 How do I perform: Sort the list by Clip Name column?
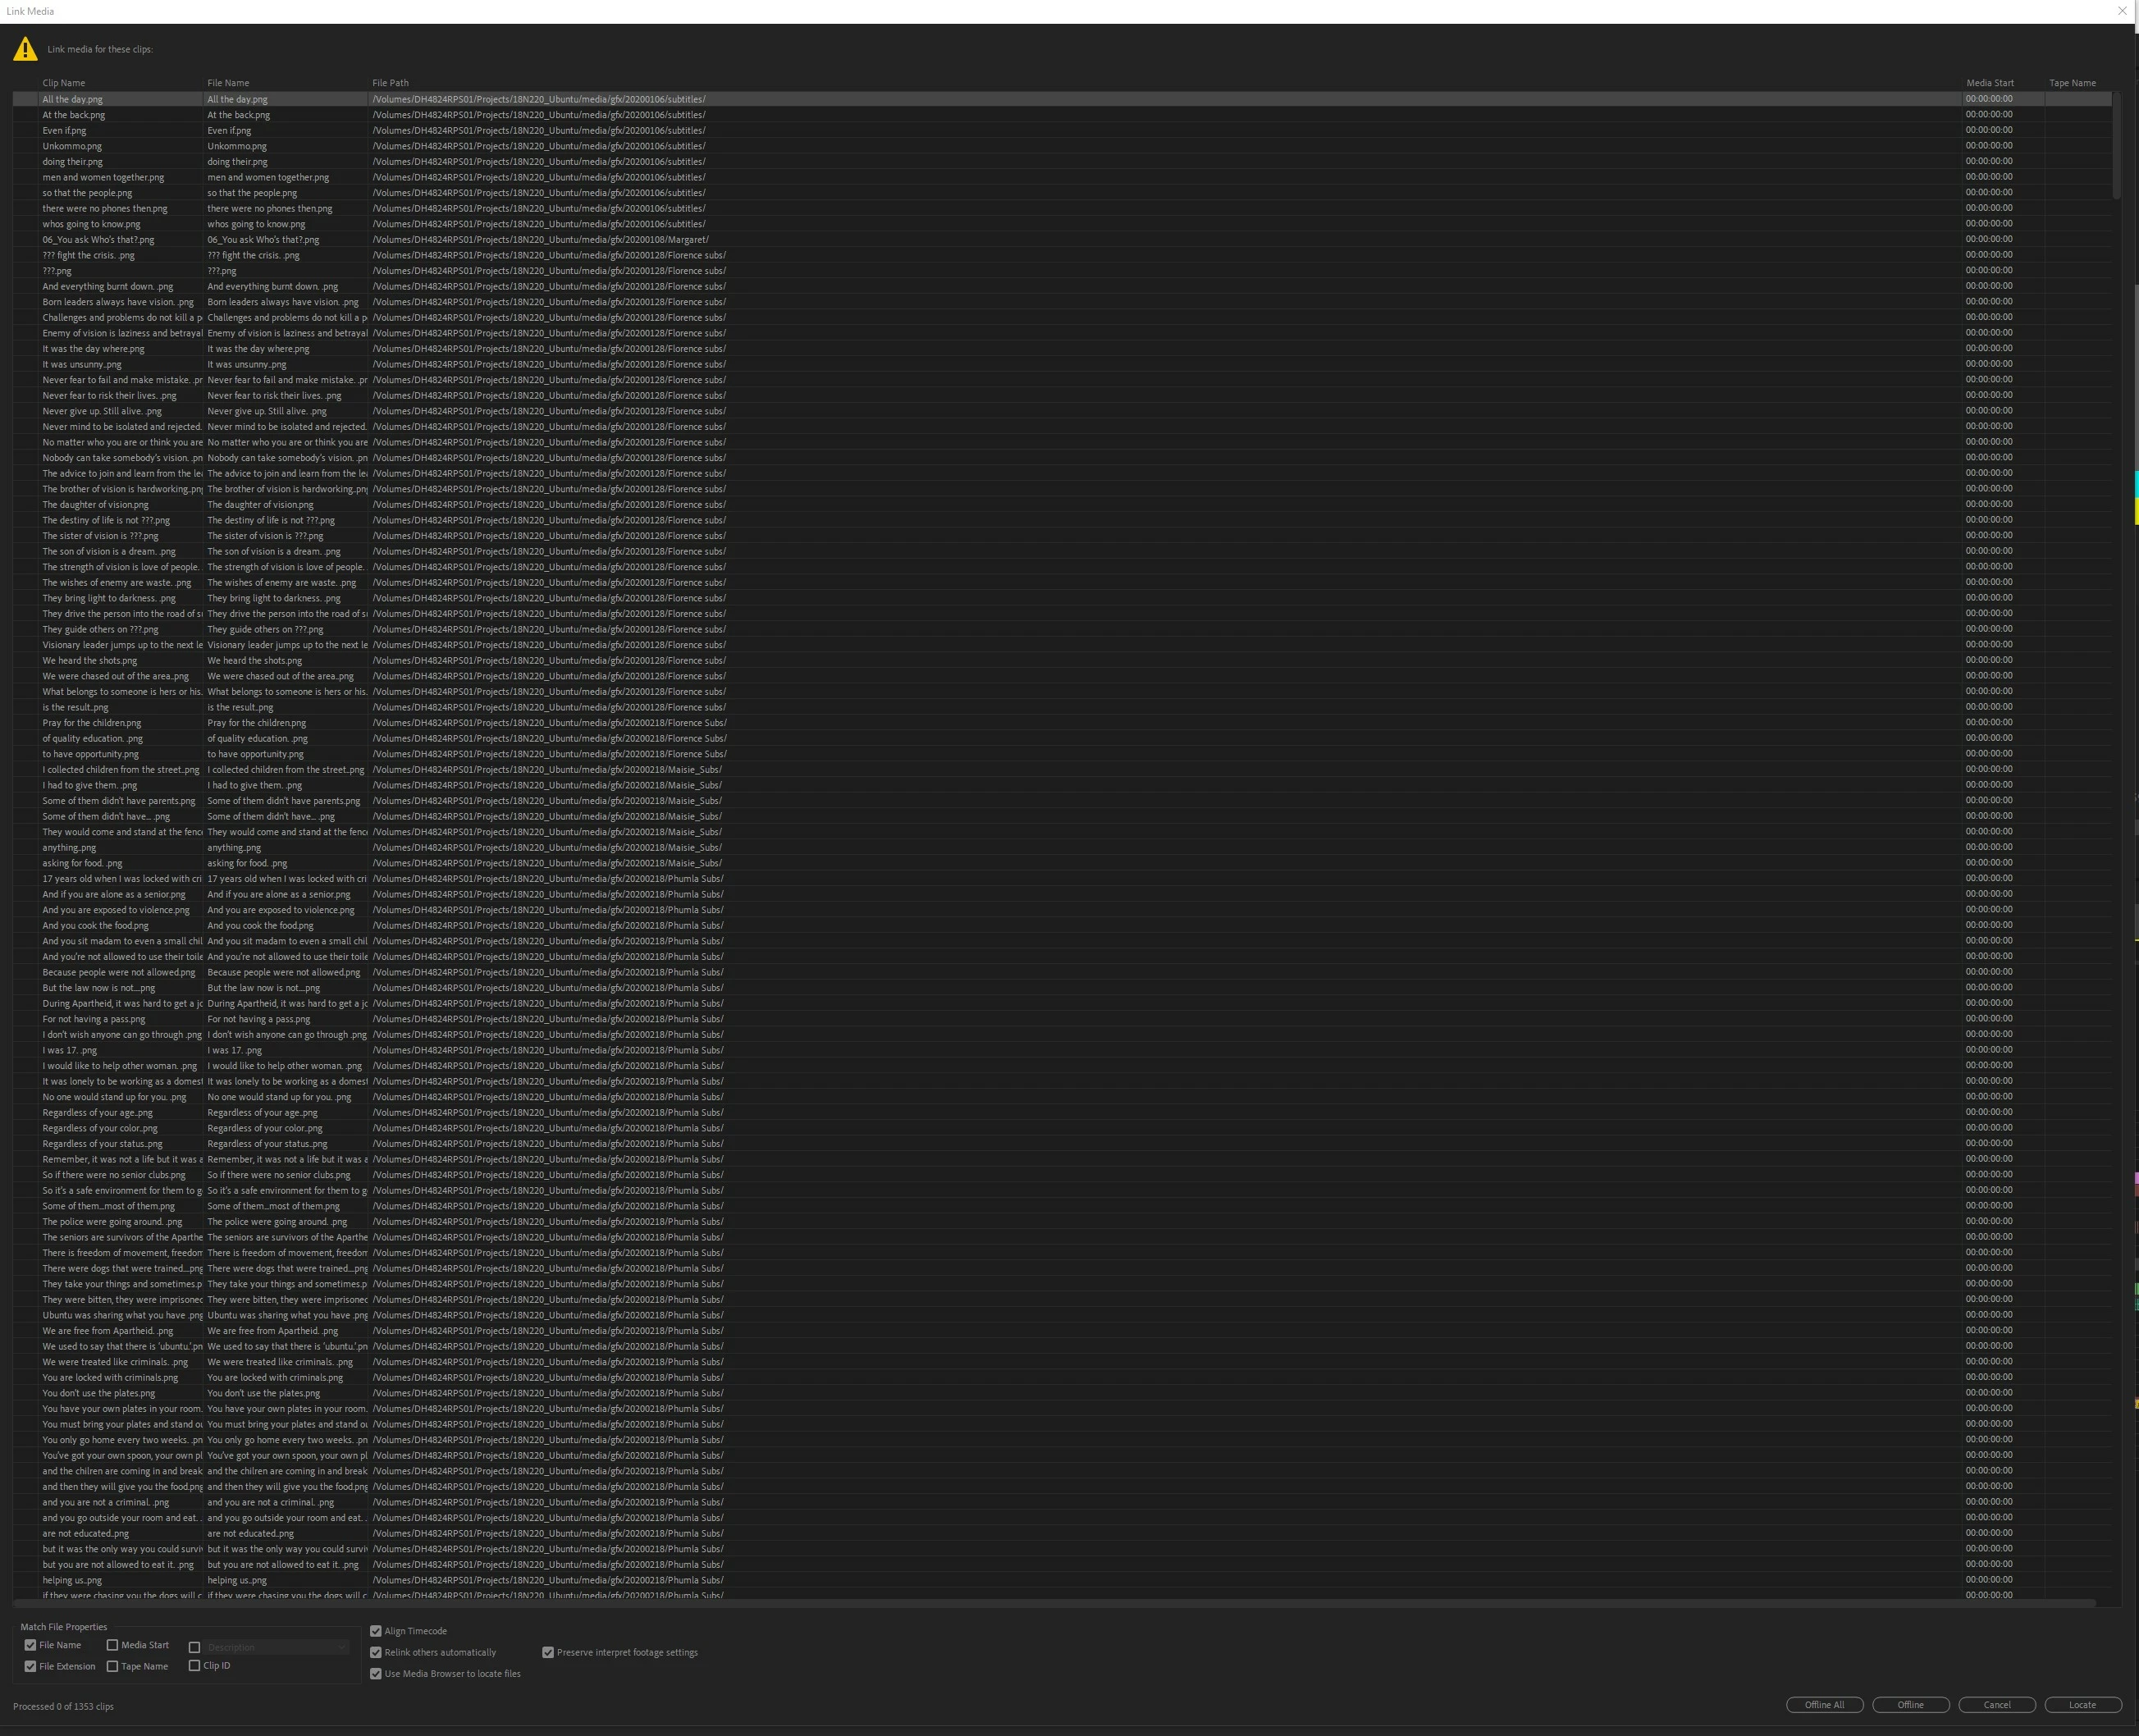pos(64,83)
